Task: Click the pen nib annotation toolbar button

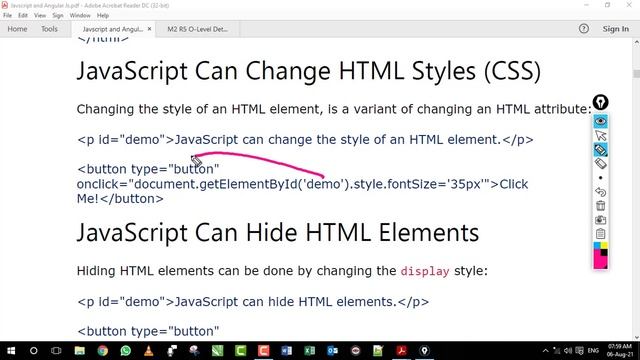Action: 600,102
